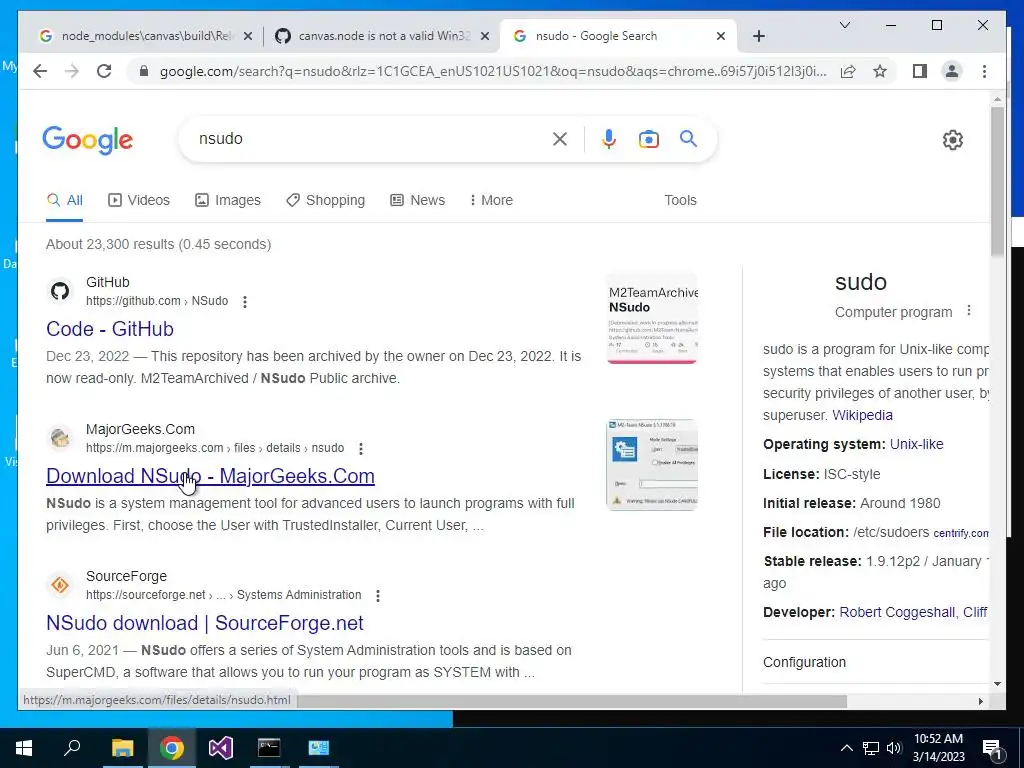Viewport: 1024px width, 768px height.
Task: Close the nsudo Google Search tab
Action: tap(720, 36)
